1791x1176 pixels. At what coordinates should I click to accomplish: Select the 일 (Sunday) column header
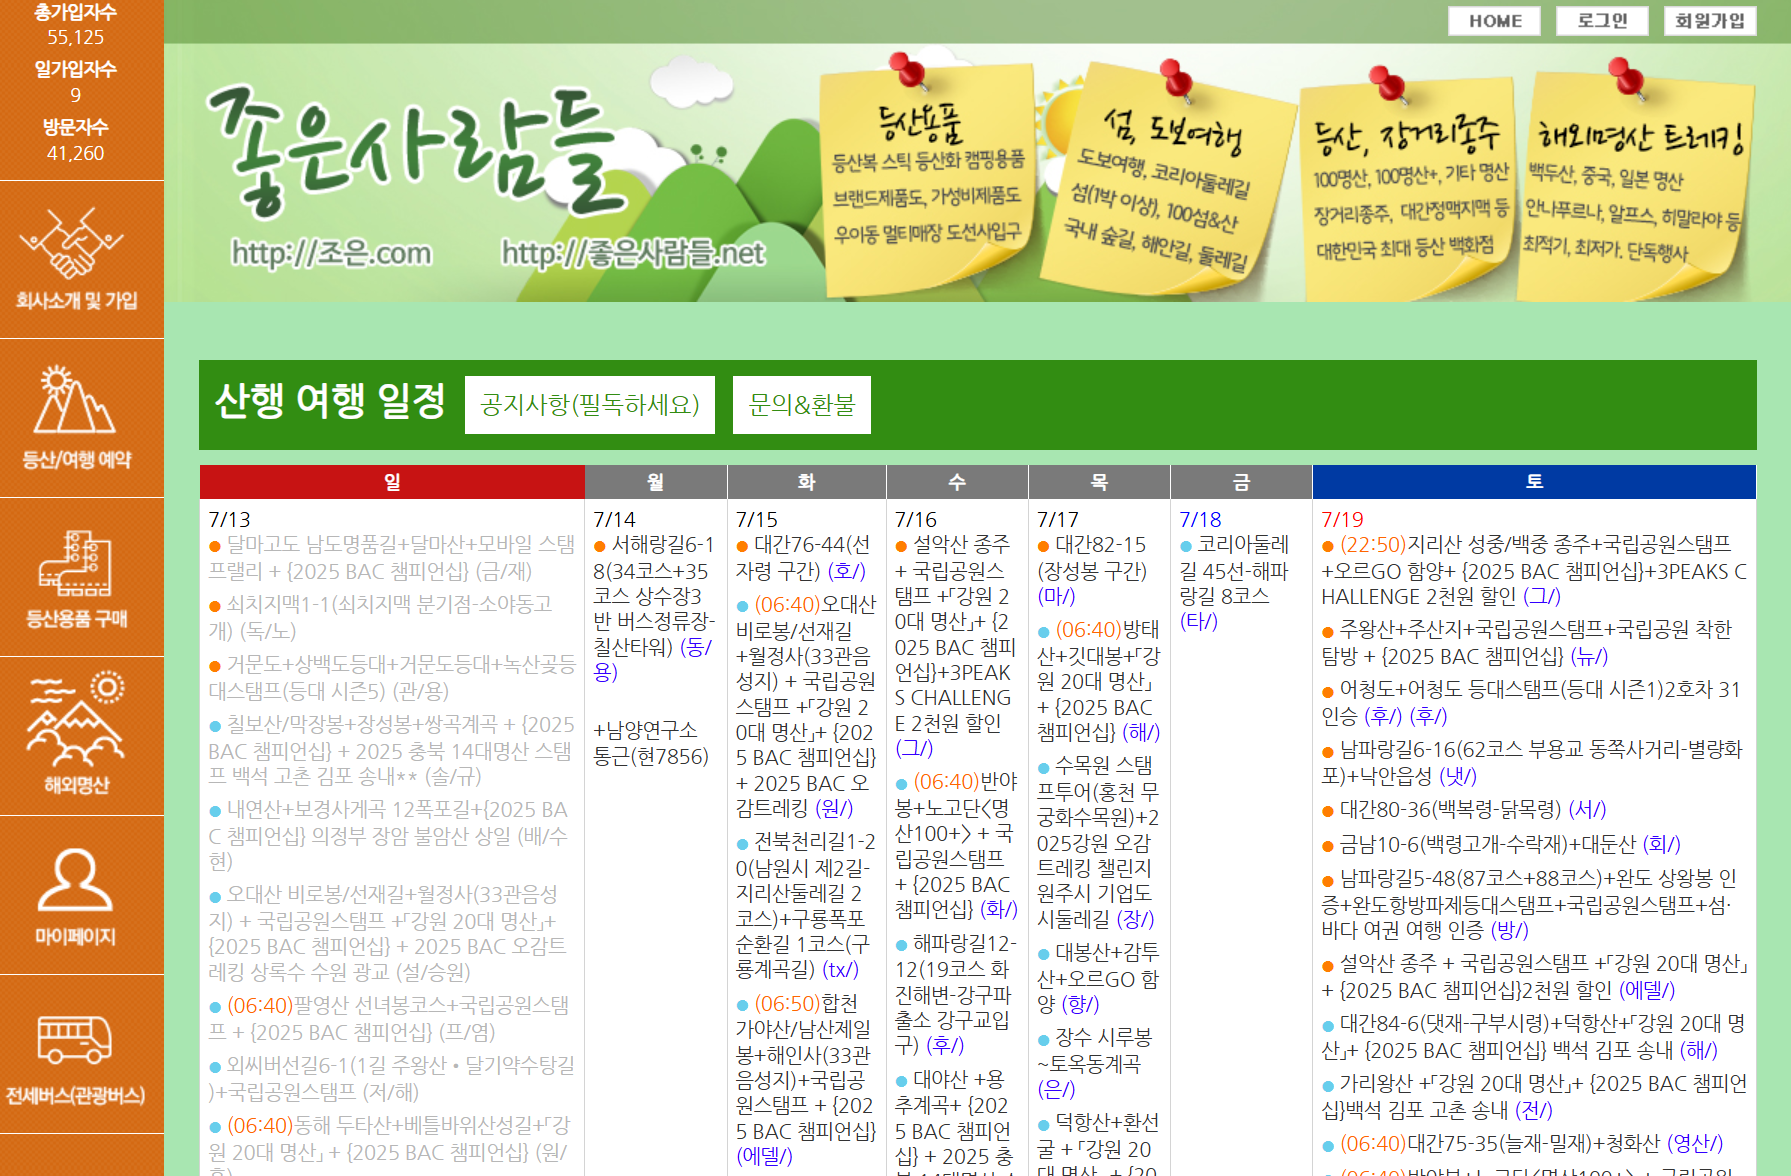tap(392, 482)
